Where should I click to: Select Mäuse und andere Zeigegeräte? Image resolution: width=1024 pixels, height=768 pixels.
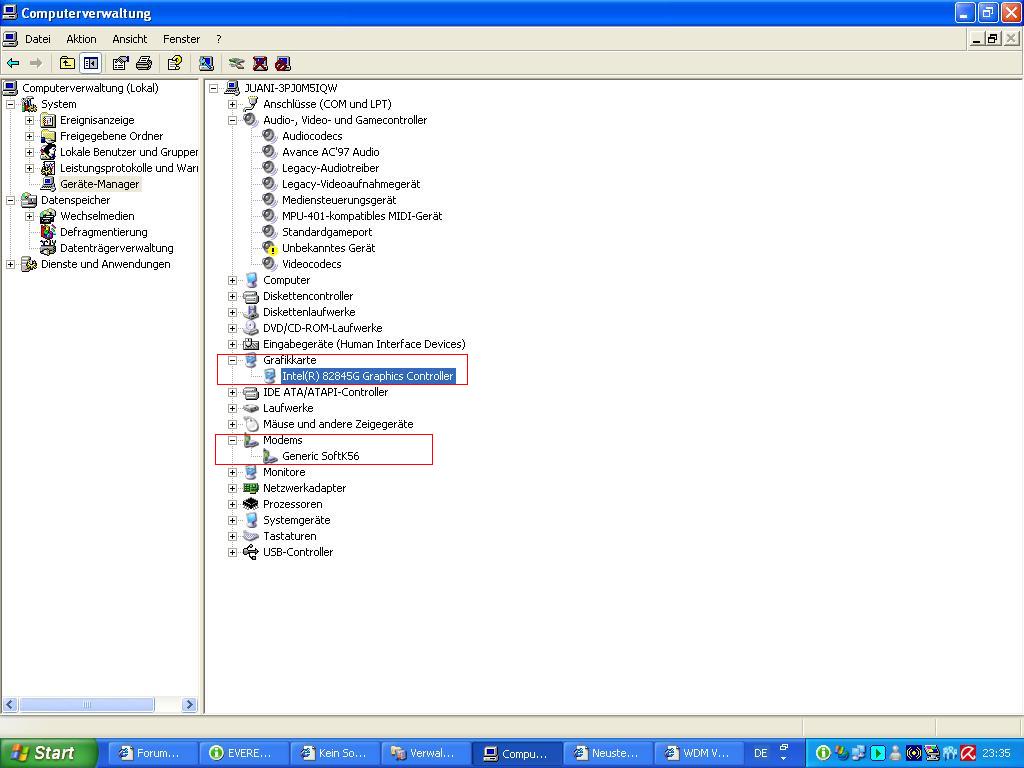click(x=338, y=424)
